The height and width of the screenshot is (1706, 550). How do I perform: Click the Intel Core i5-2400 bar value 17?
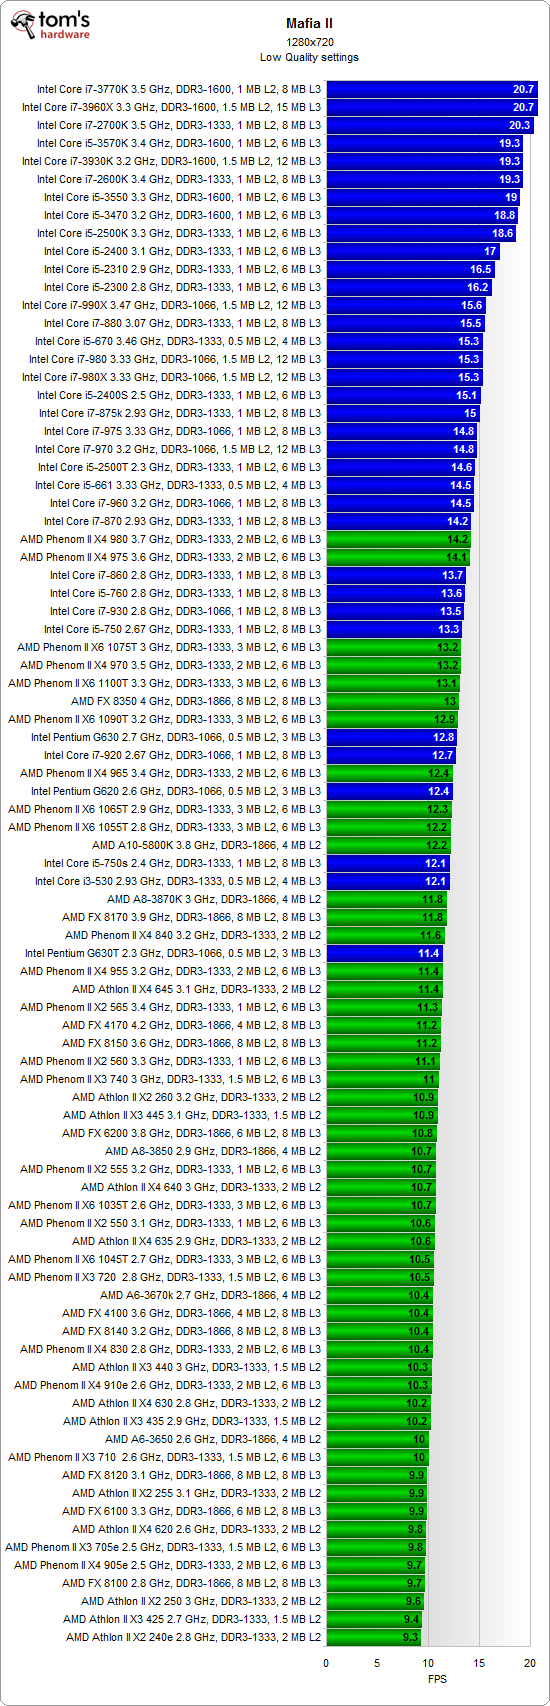coord(490,251)
